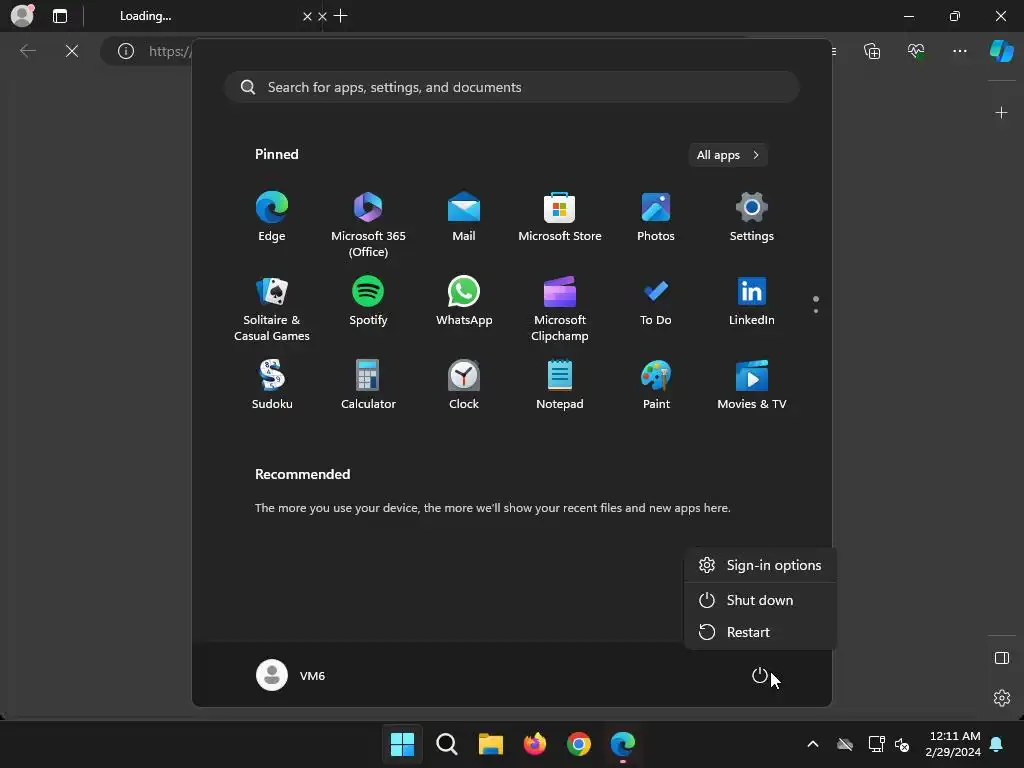1024x768 pixels.
Task: Launch Solitaire & Casual Games
Action: (272, 308)
